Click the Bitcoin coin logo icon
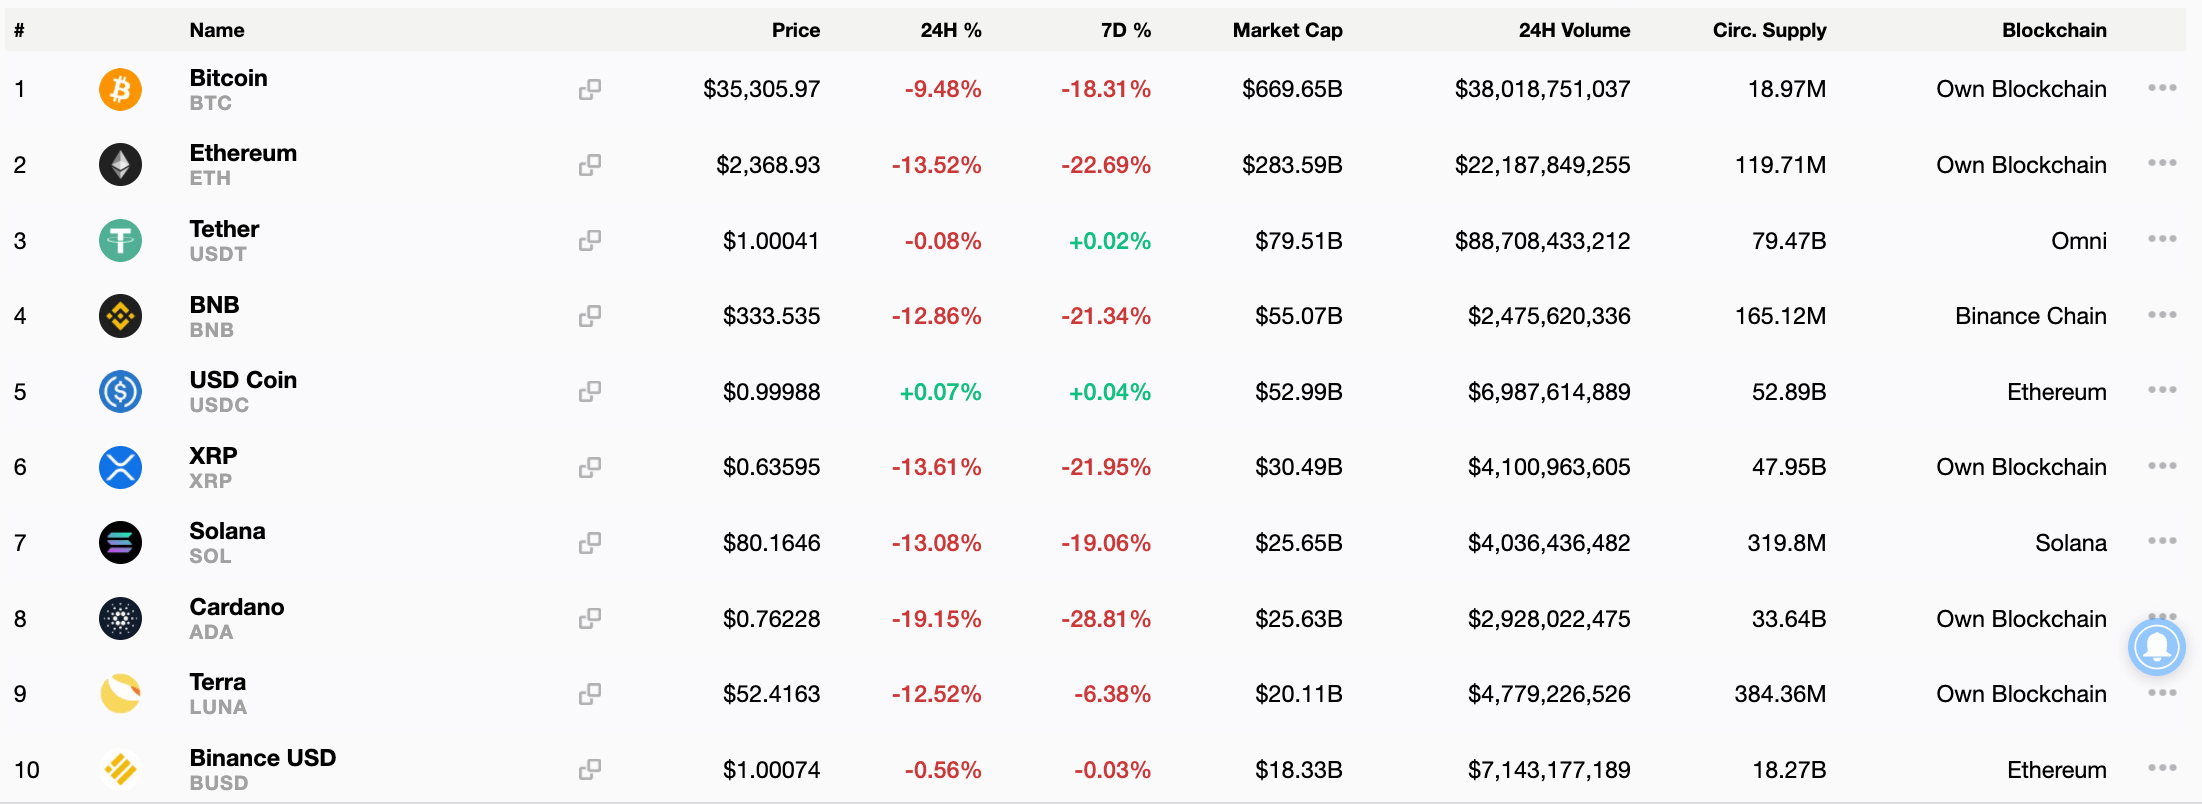 click(120, 89)
